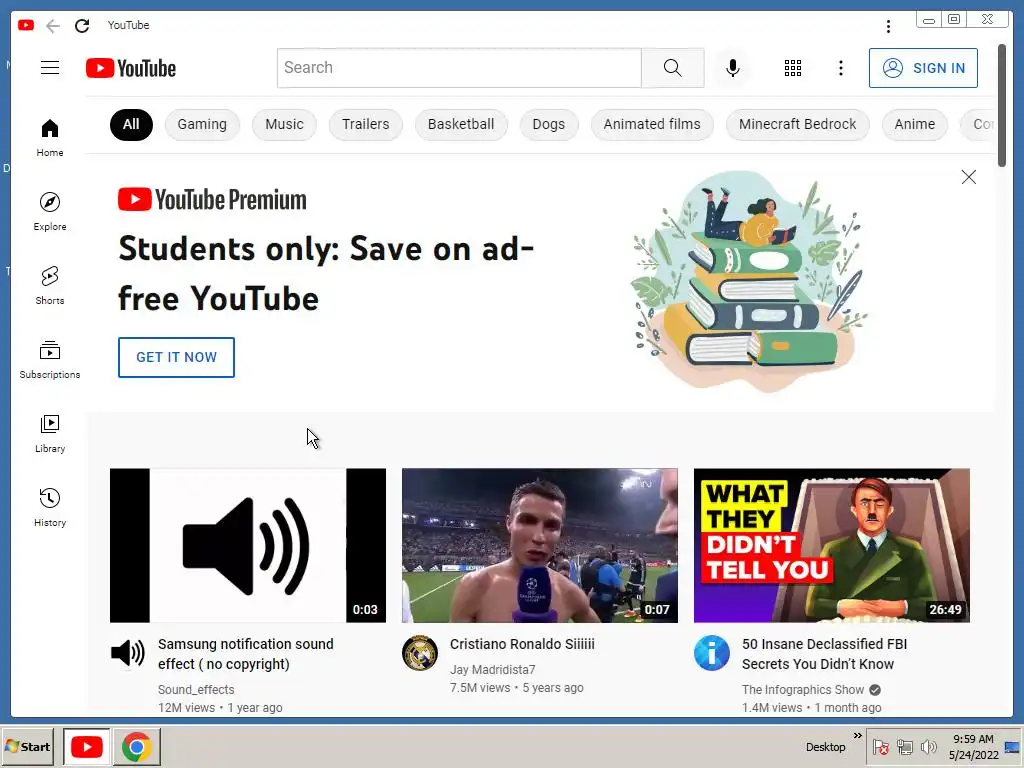Click the SIGN IN button
This screenshot has height=768, width=1024.
923,68
